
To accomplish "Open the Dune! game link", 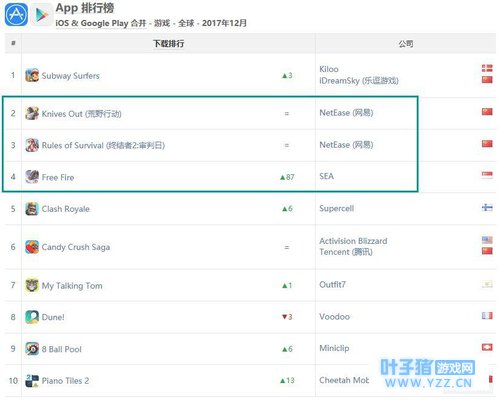I will point(53,317).
